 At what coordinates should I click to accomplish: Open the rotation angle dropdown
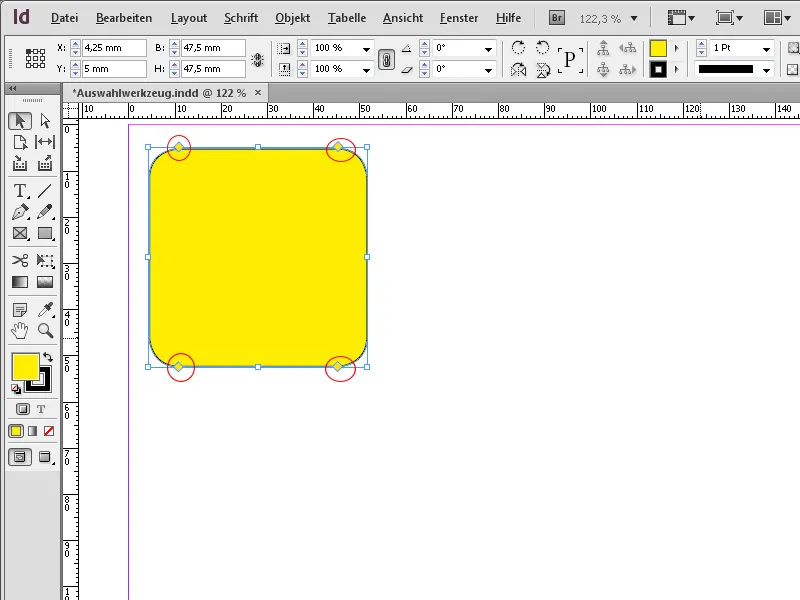(487, 48)
